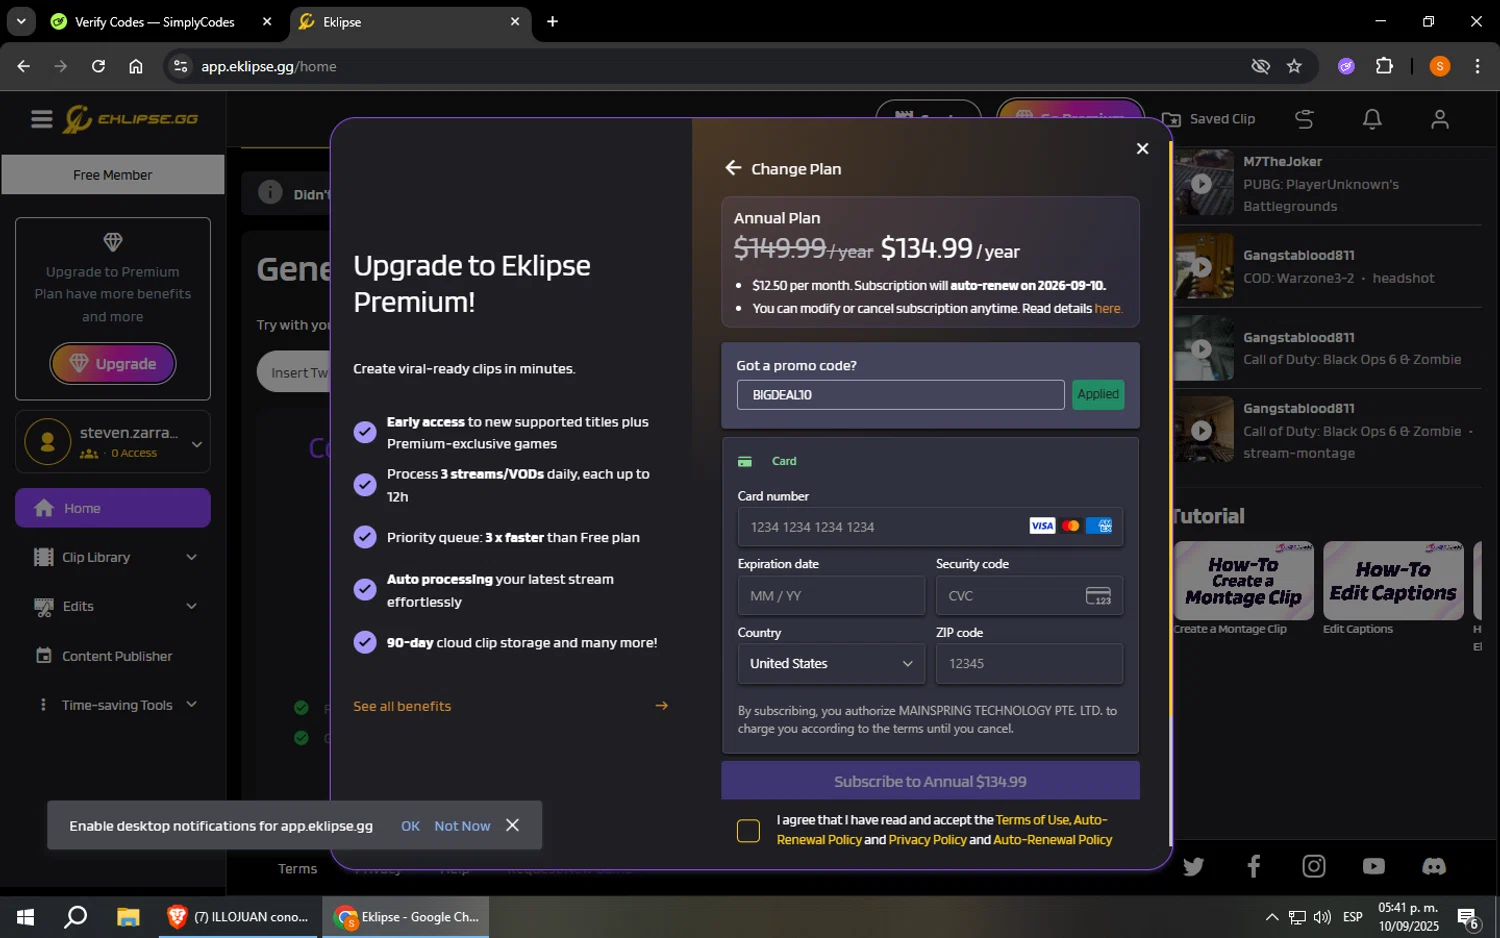Viewport: 1500px width, 938px height.
Task: Click the Applied promo button
Action: [1097, 394]
